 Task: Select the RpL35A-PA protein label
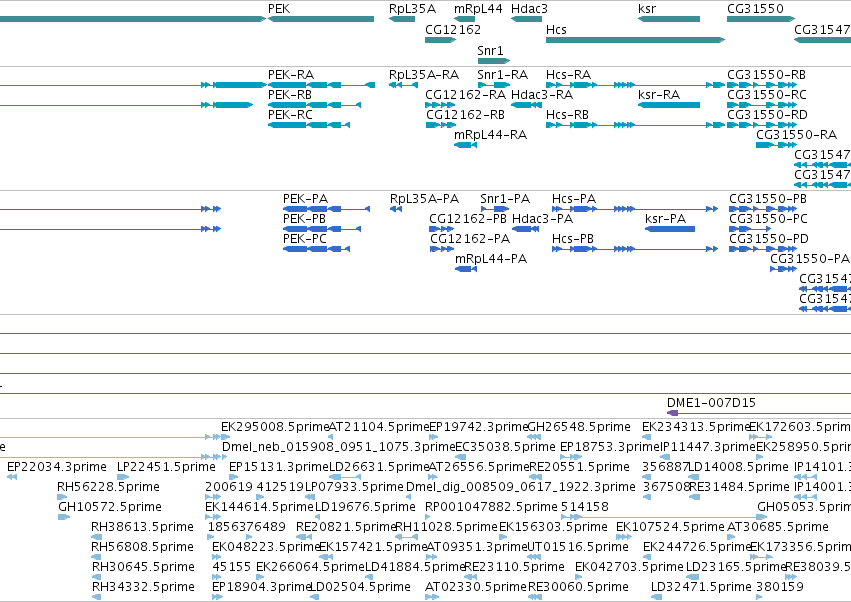click(x=424, y=199)
